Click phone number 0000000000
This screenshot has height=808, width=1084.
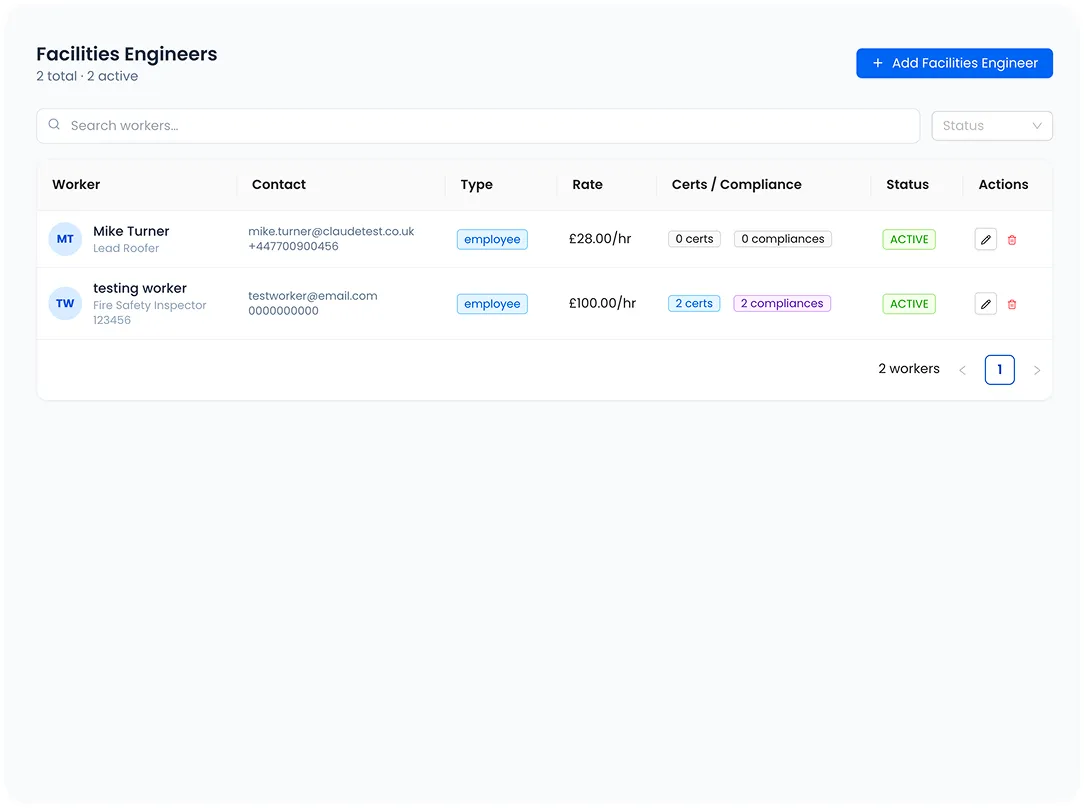point(283,311)
